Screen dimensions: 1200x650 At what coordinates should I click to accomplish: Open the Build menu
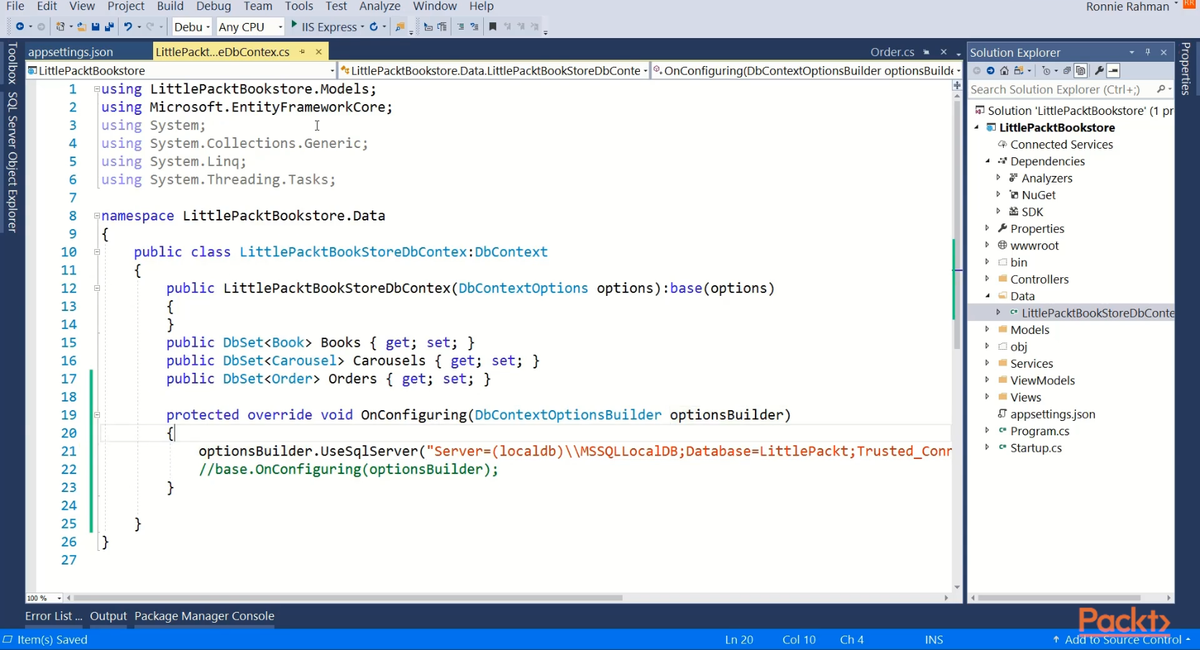(x=170, y=6)
